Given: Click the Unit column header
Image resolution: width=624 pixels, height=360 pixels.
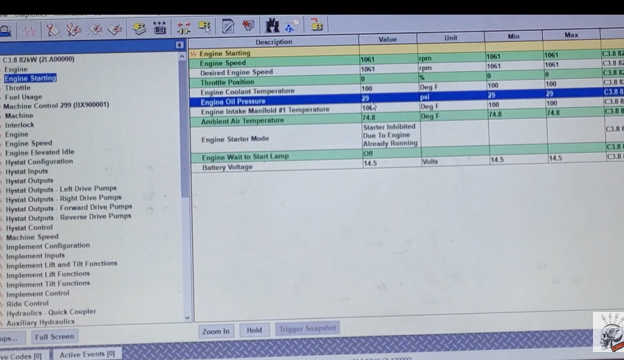Looking at the screenshot, I should coord(450,37).
